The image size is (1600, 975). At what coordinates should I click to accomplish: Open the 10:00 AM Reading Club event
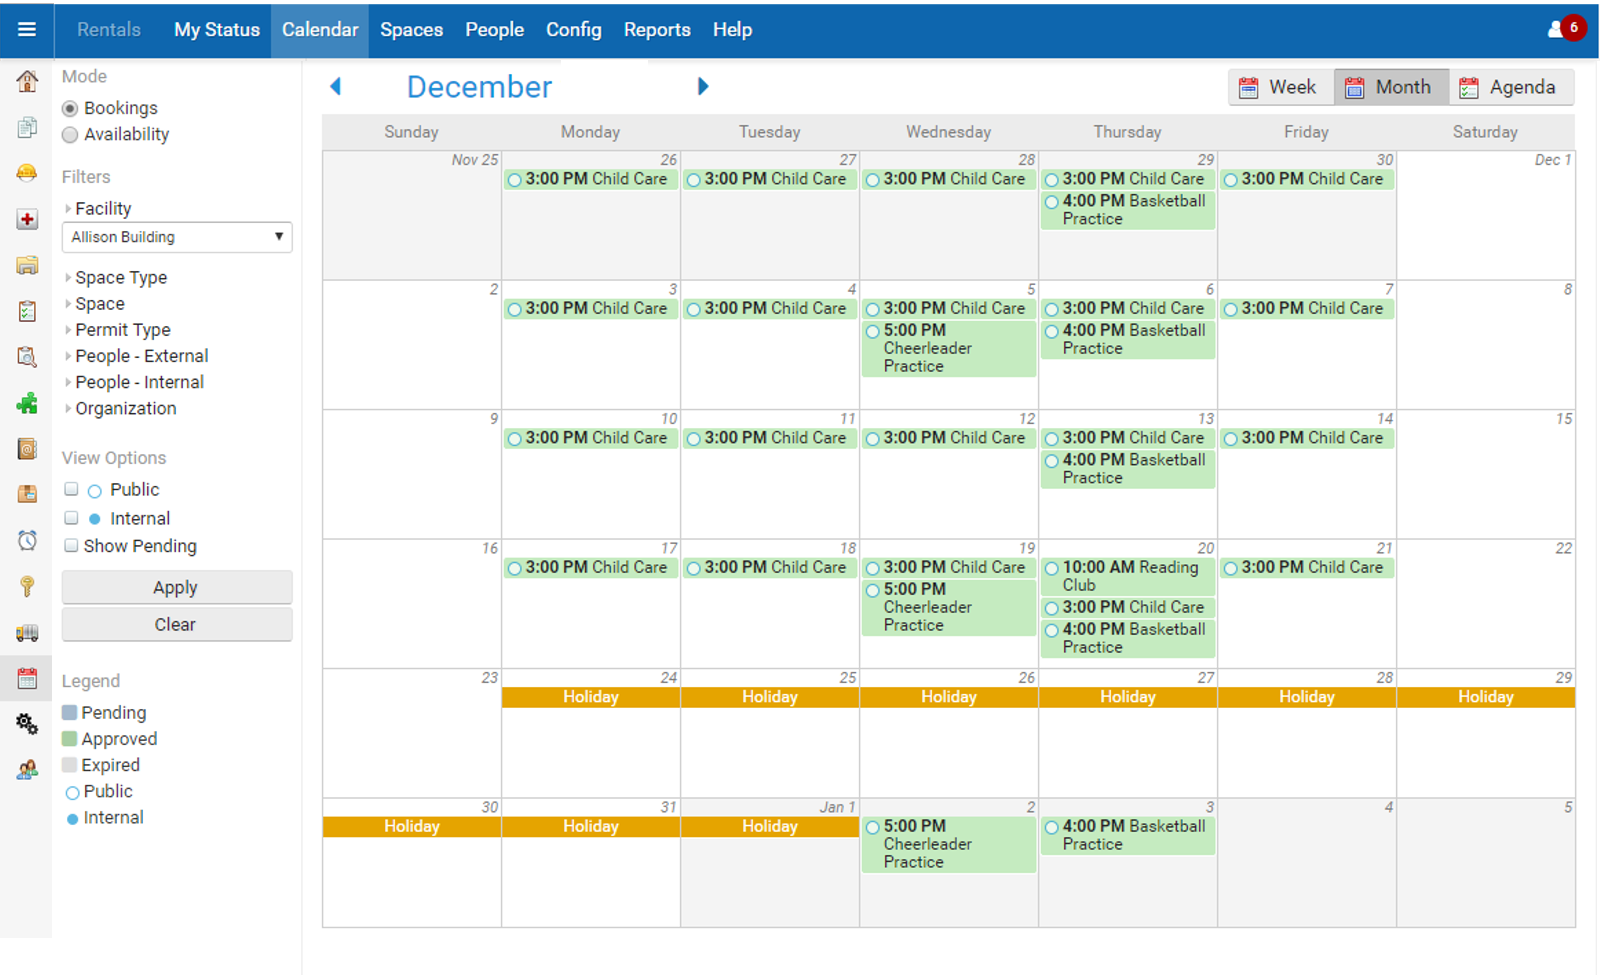[1129, 576]
